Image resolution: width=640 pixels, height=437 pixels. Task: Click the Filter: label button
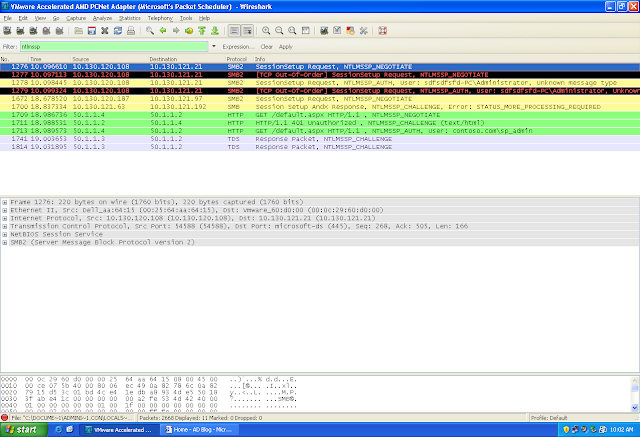pyautogui.click(x=10, y=47)
